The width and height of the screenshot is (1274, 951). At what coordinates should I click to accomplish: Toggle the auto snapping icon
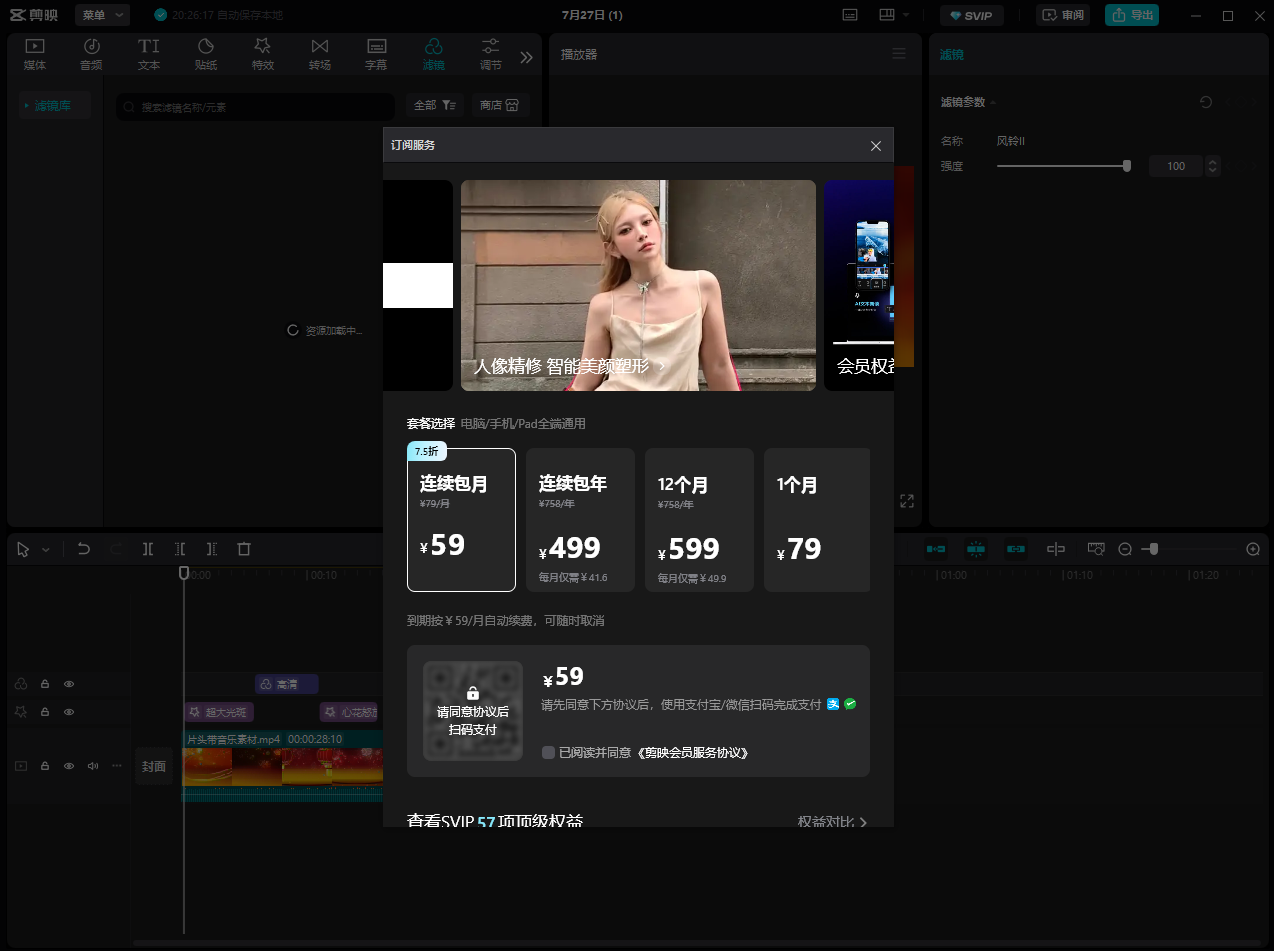976,549
